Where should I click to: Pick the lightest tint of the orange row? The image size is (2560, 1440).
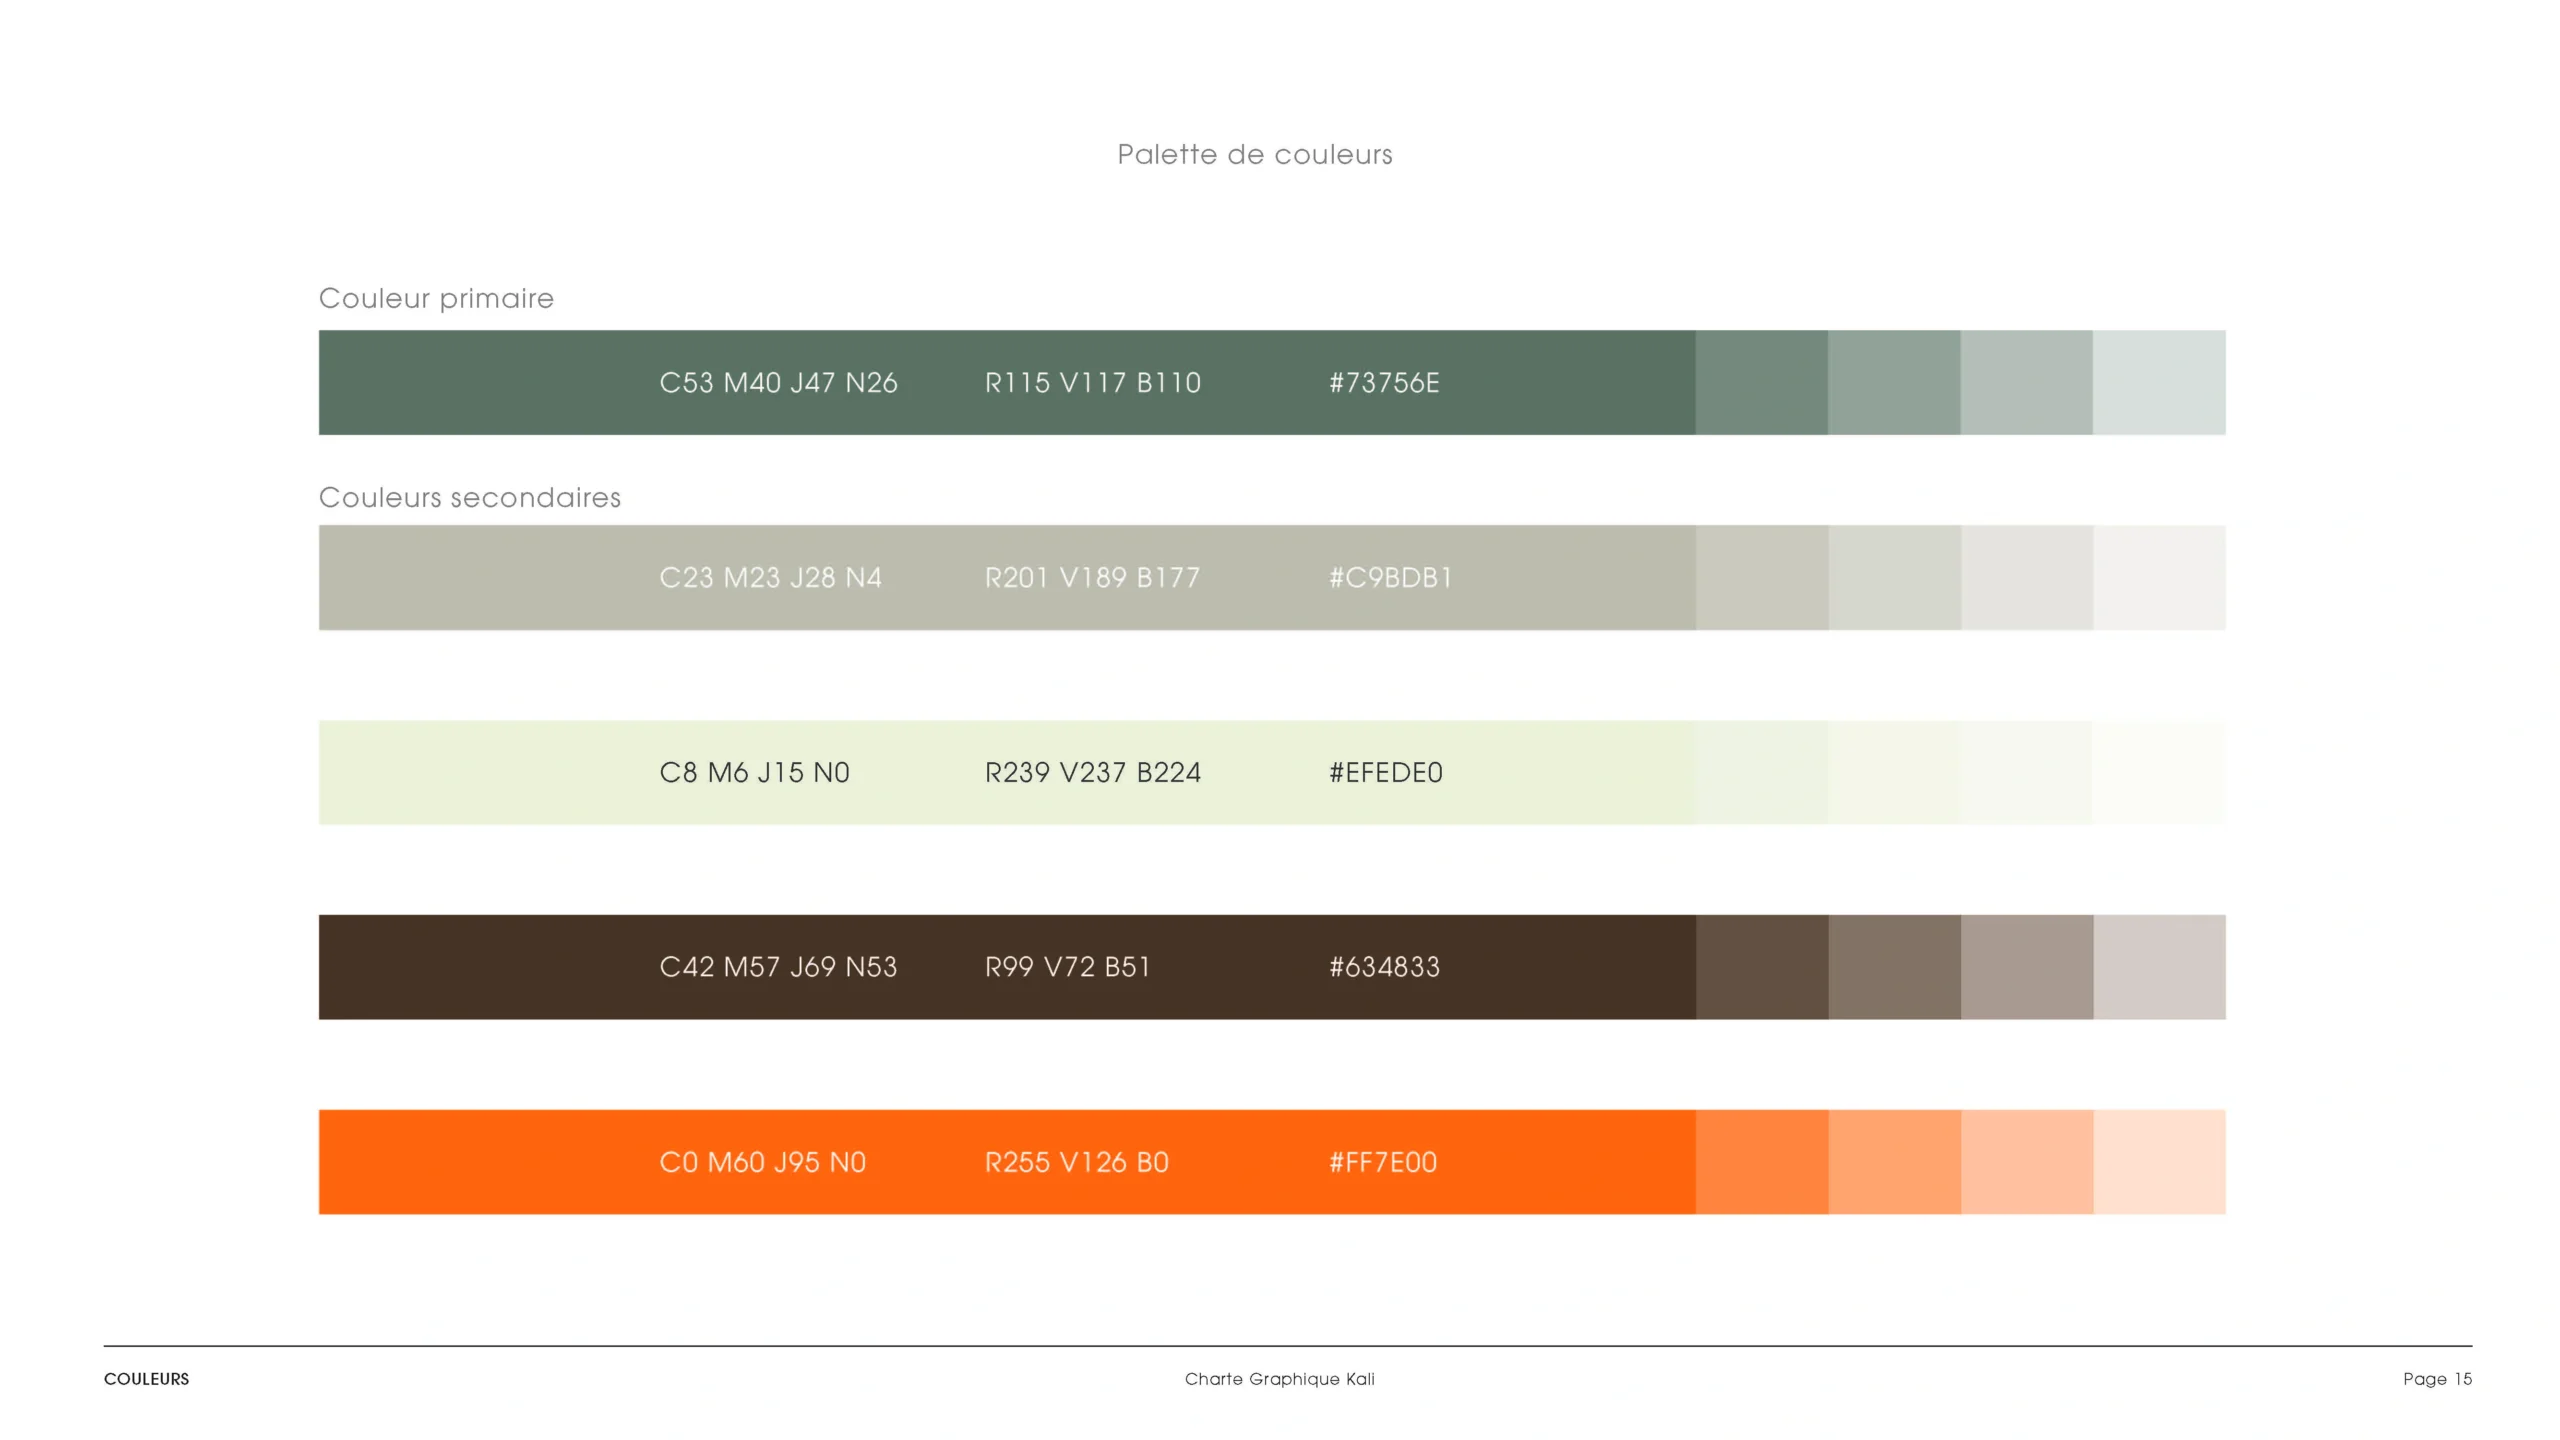click(x=2160, y=1162)
